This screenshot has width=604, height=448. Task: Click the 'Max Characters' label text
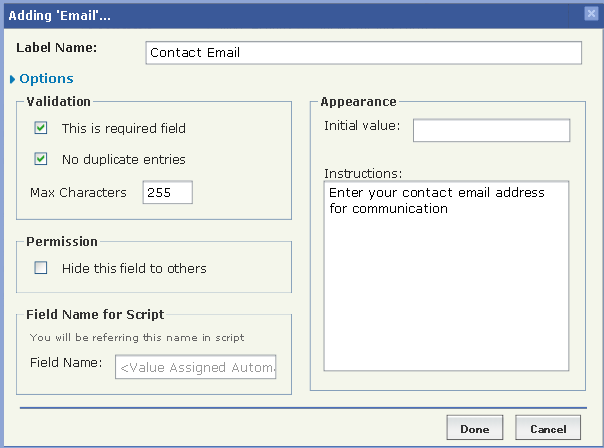click(x=79, y=192)
